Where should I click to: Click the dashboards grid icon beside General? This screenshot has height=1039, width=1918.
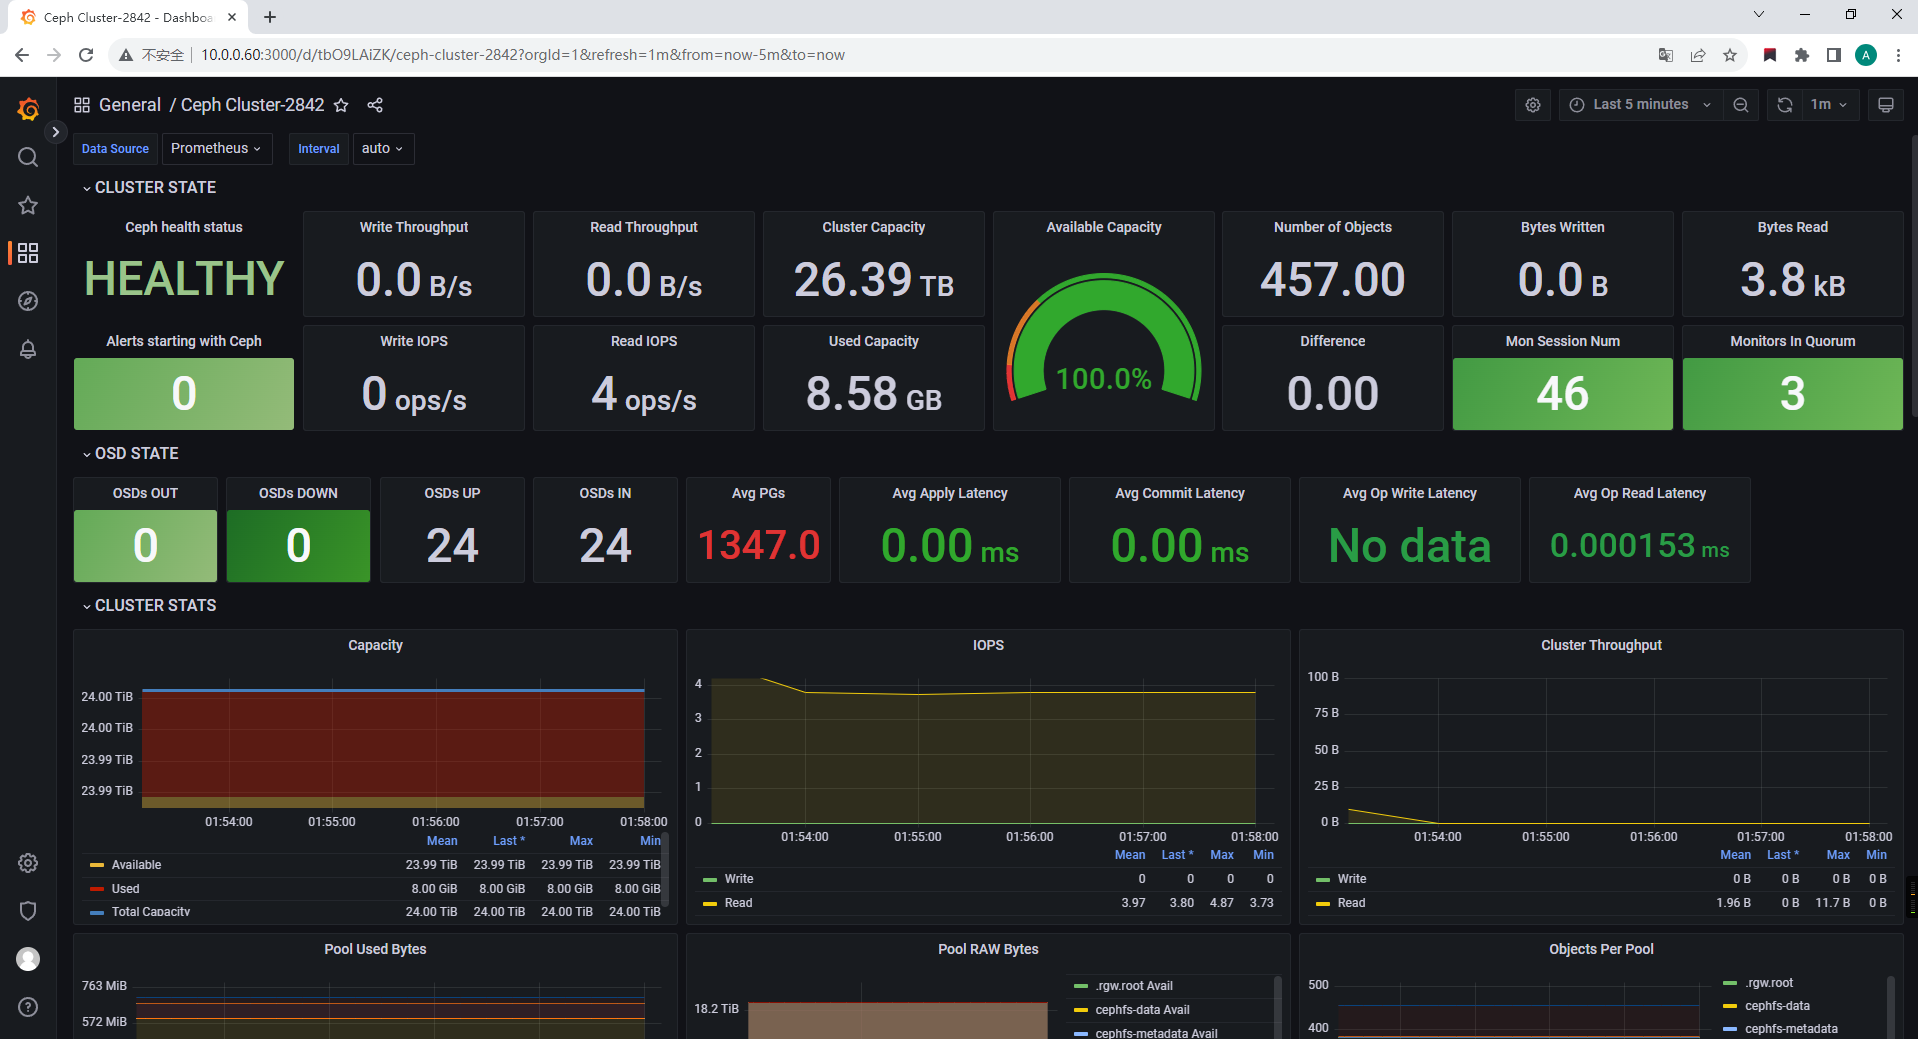click(x=82, y=105)
